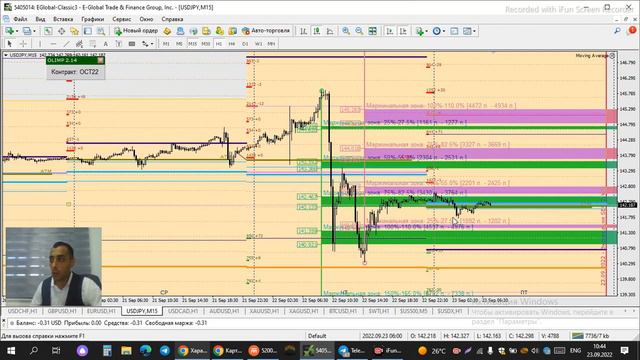The image size is (640, 360).
Task: Open the Calculator taskbar icon
Action: tap(107, 351)
